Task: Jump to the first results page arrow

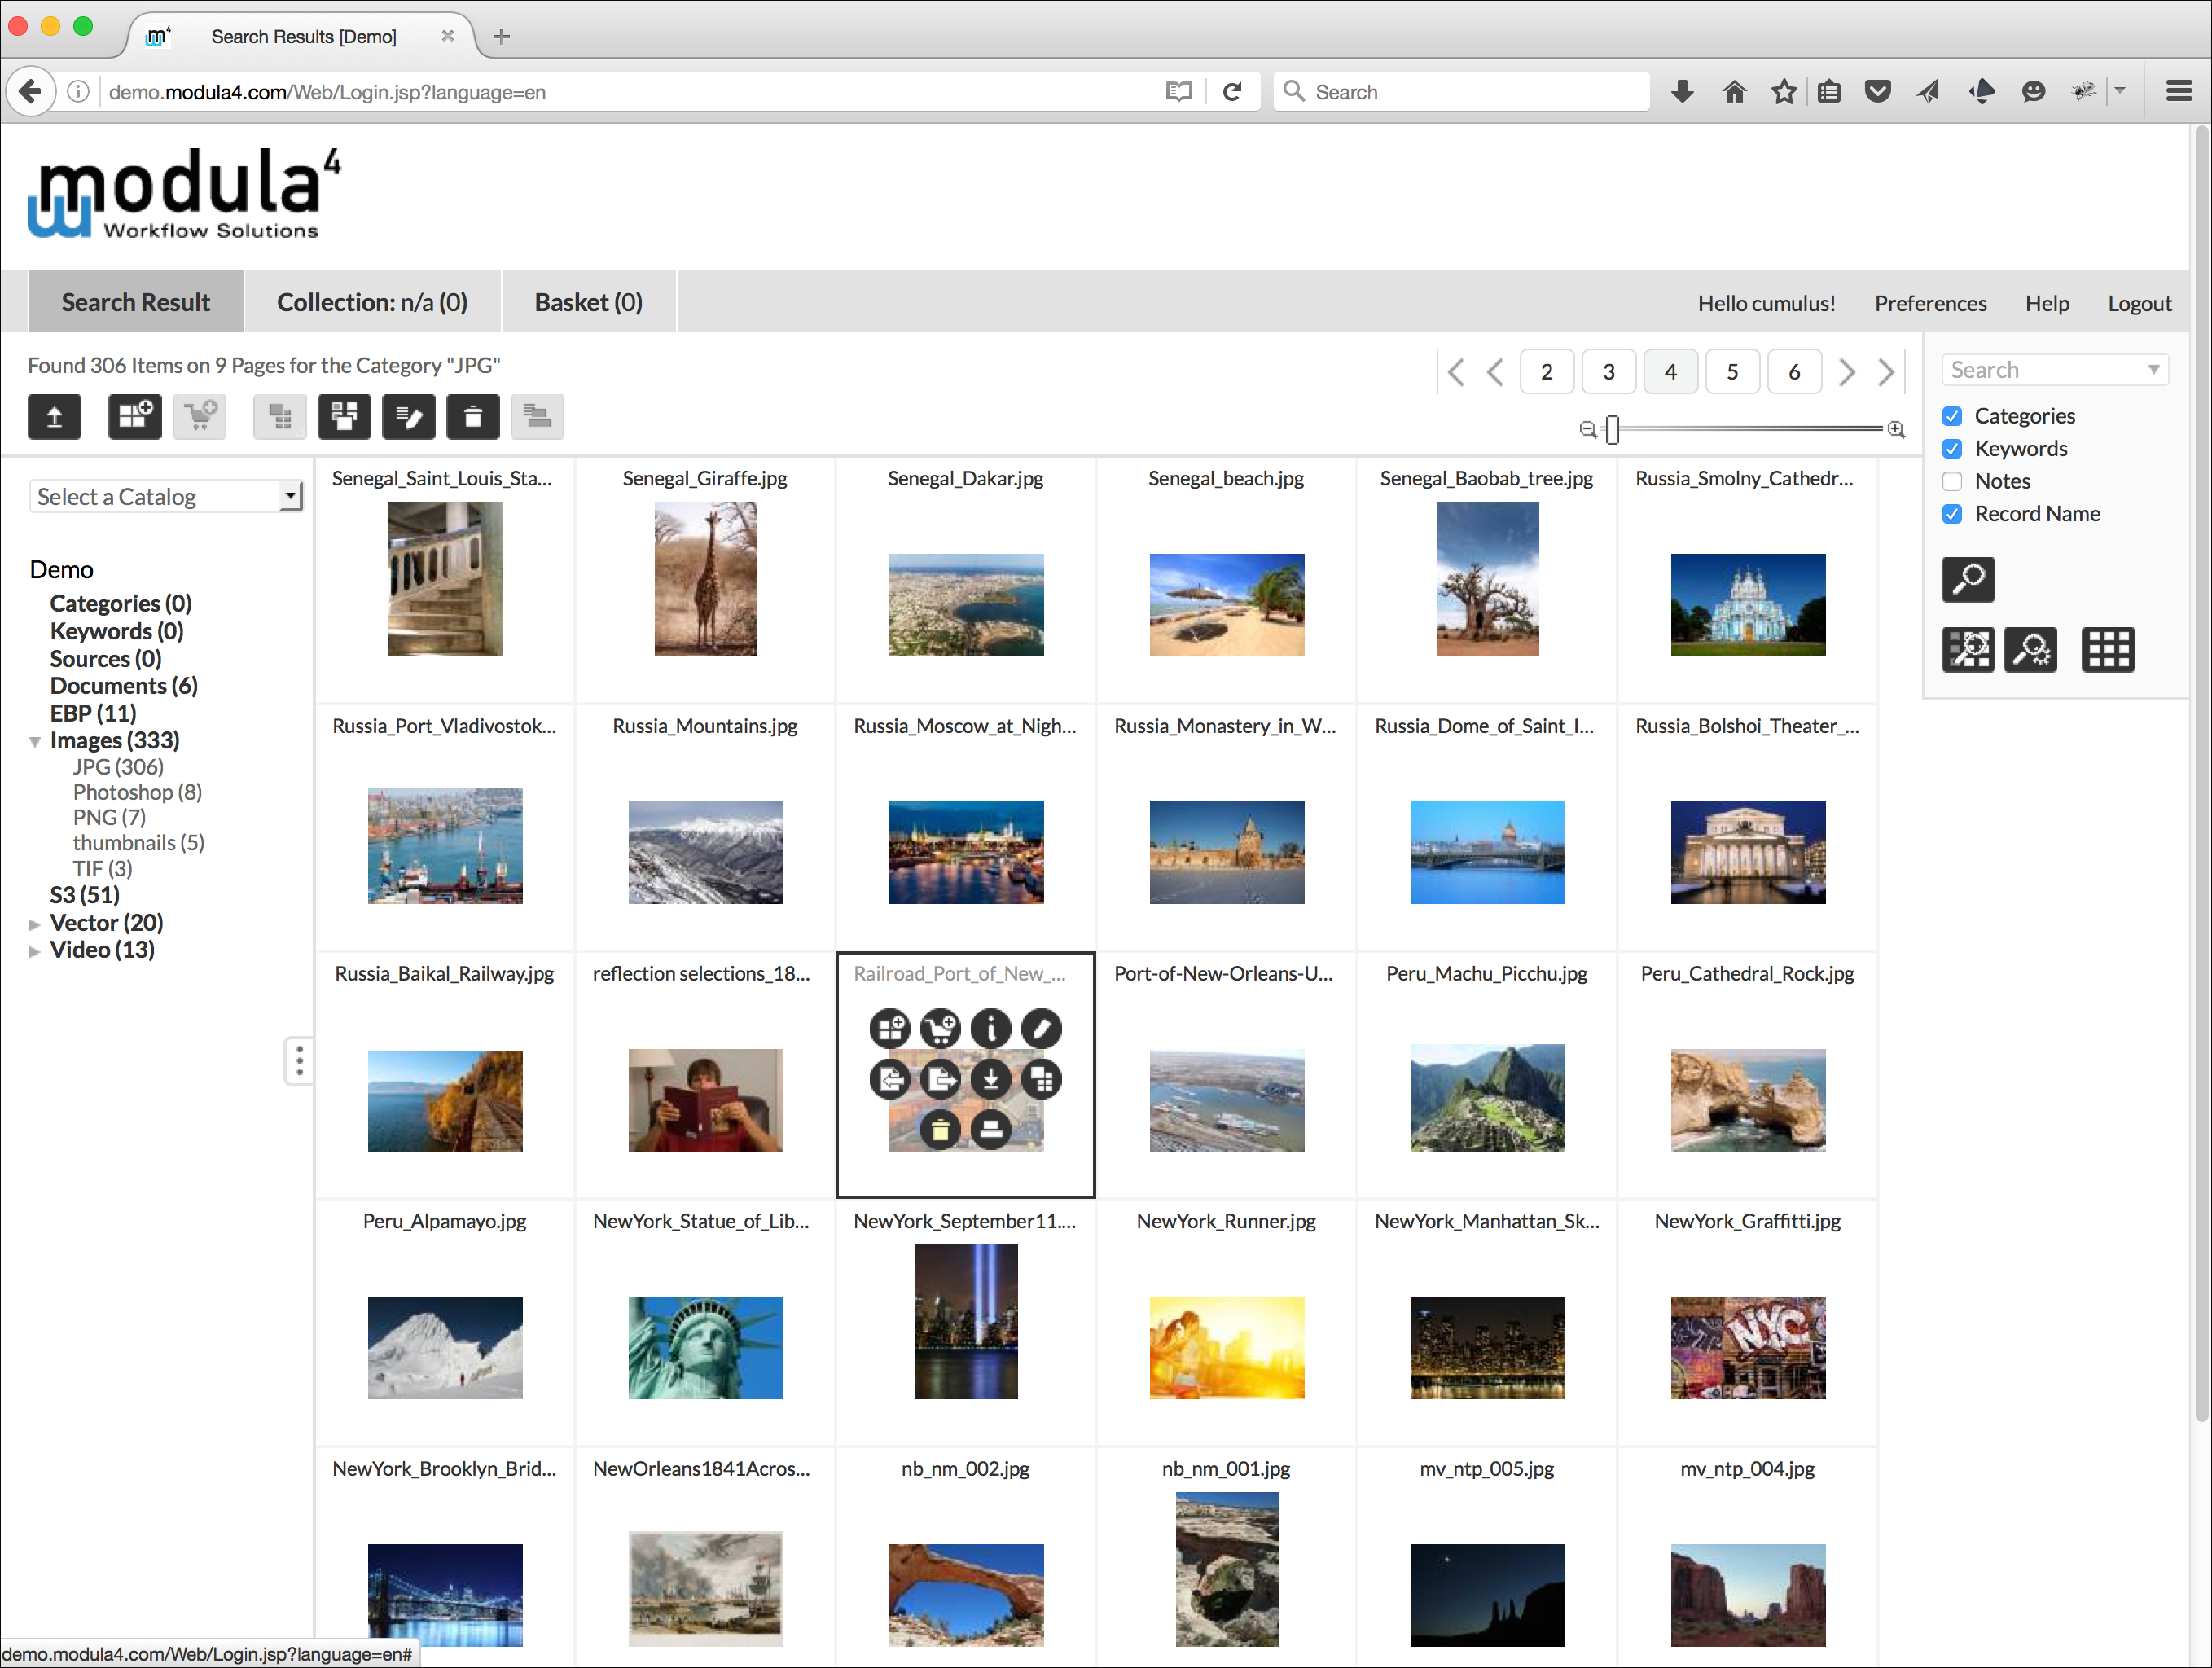Action: [x=1456, y=372]
